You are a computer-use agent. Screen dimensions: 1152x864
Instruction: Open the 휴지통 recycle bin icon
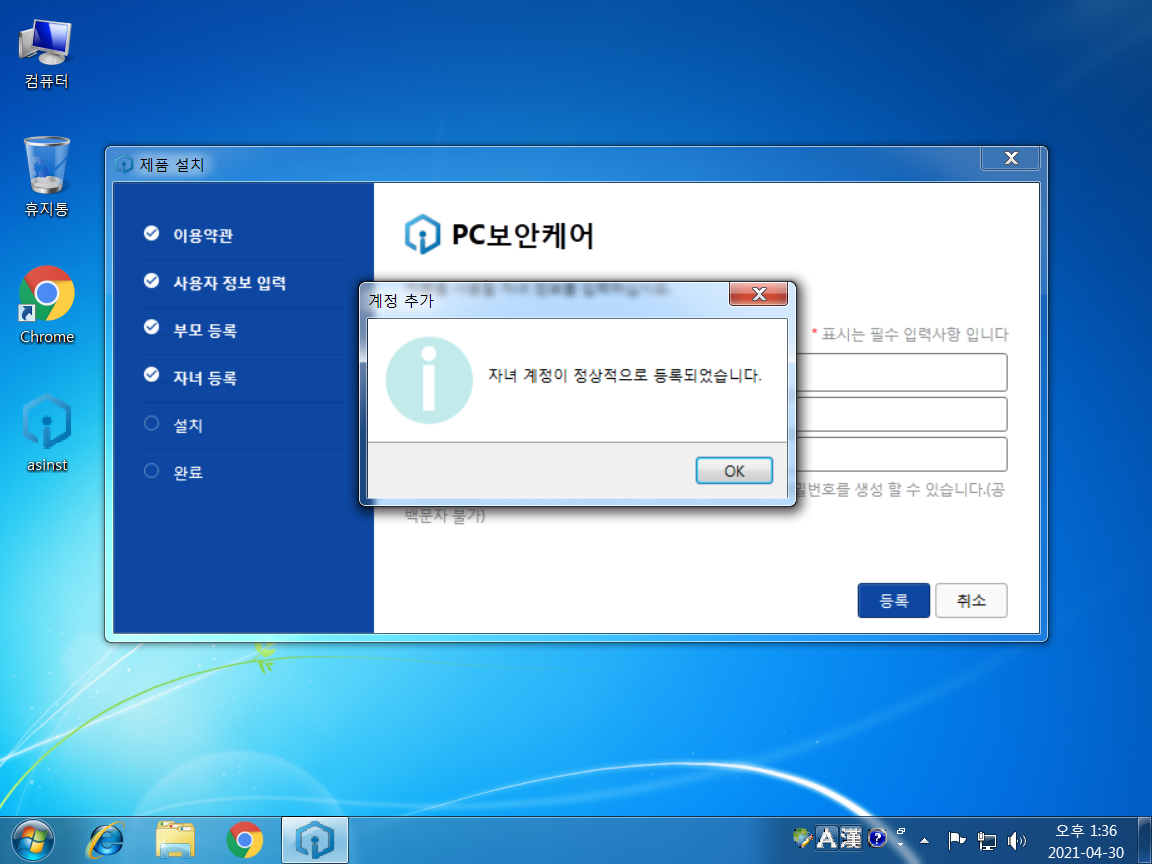point(46,177)
